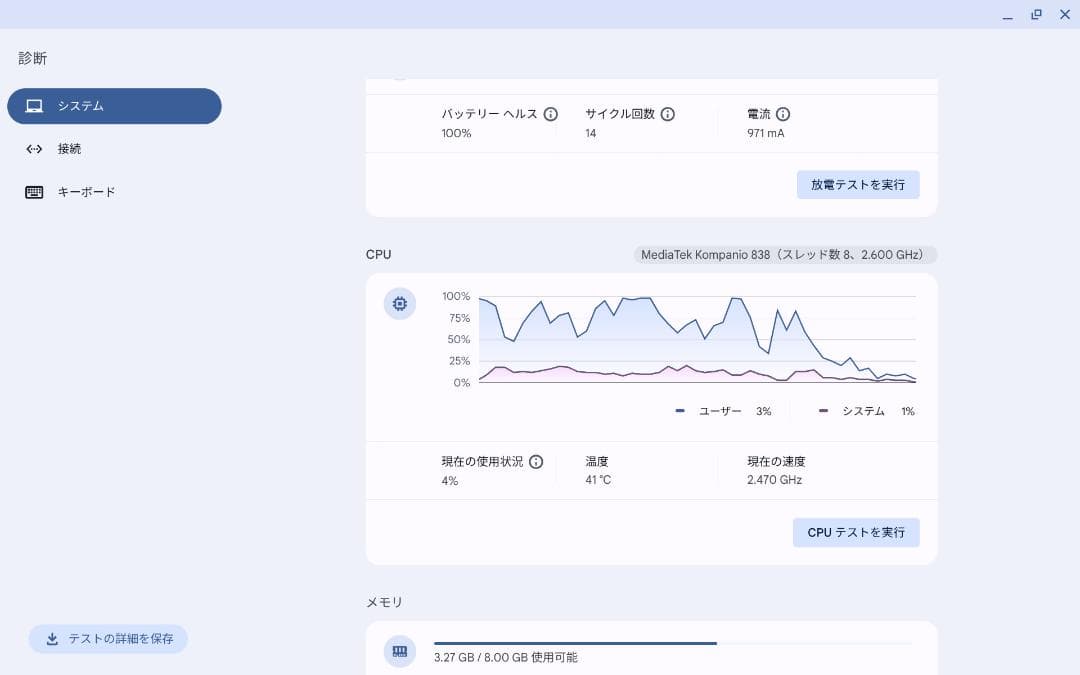Restore down the diagnostics window
1080x675 pixels.
point(1036,14)
